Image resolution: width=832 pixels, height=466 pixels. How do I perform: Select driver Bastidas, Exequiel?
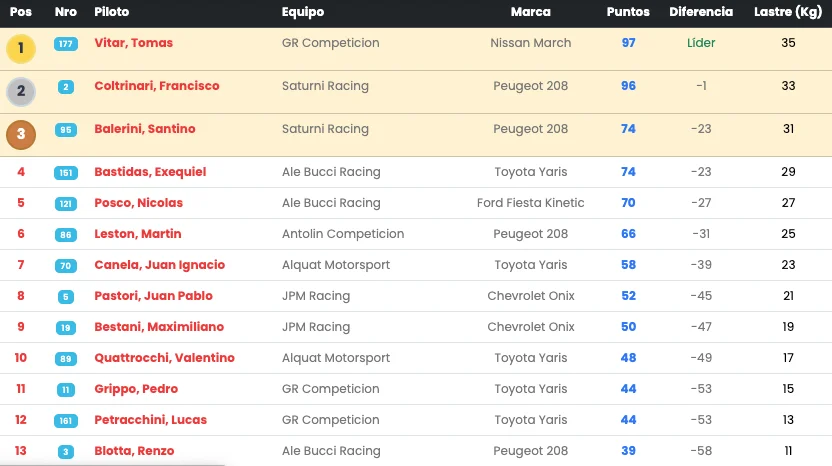pos(150,173)
